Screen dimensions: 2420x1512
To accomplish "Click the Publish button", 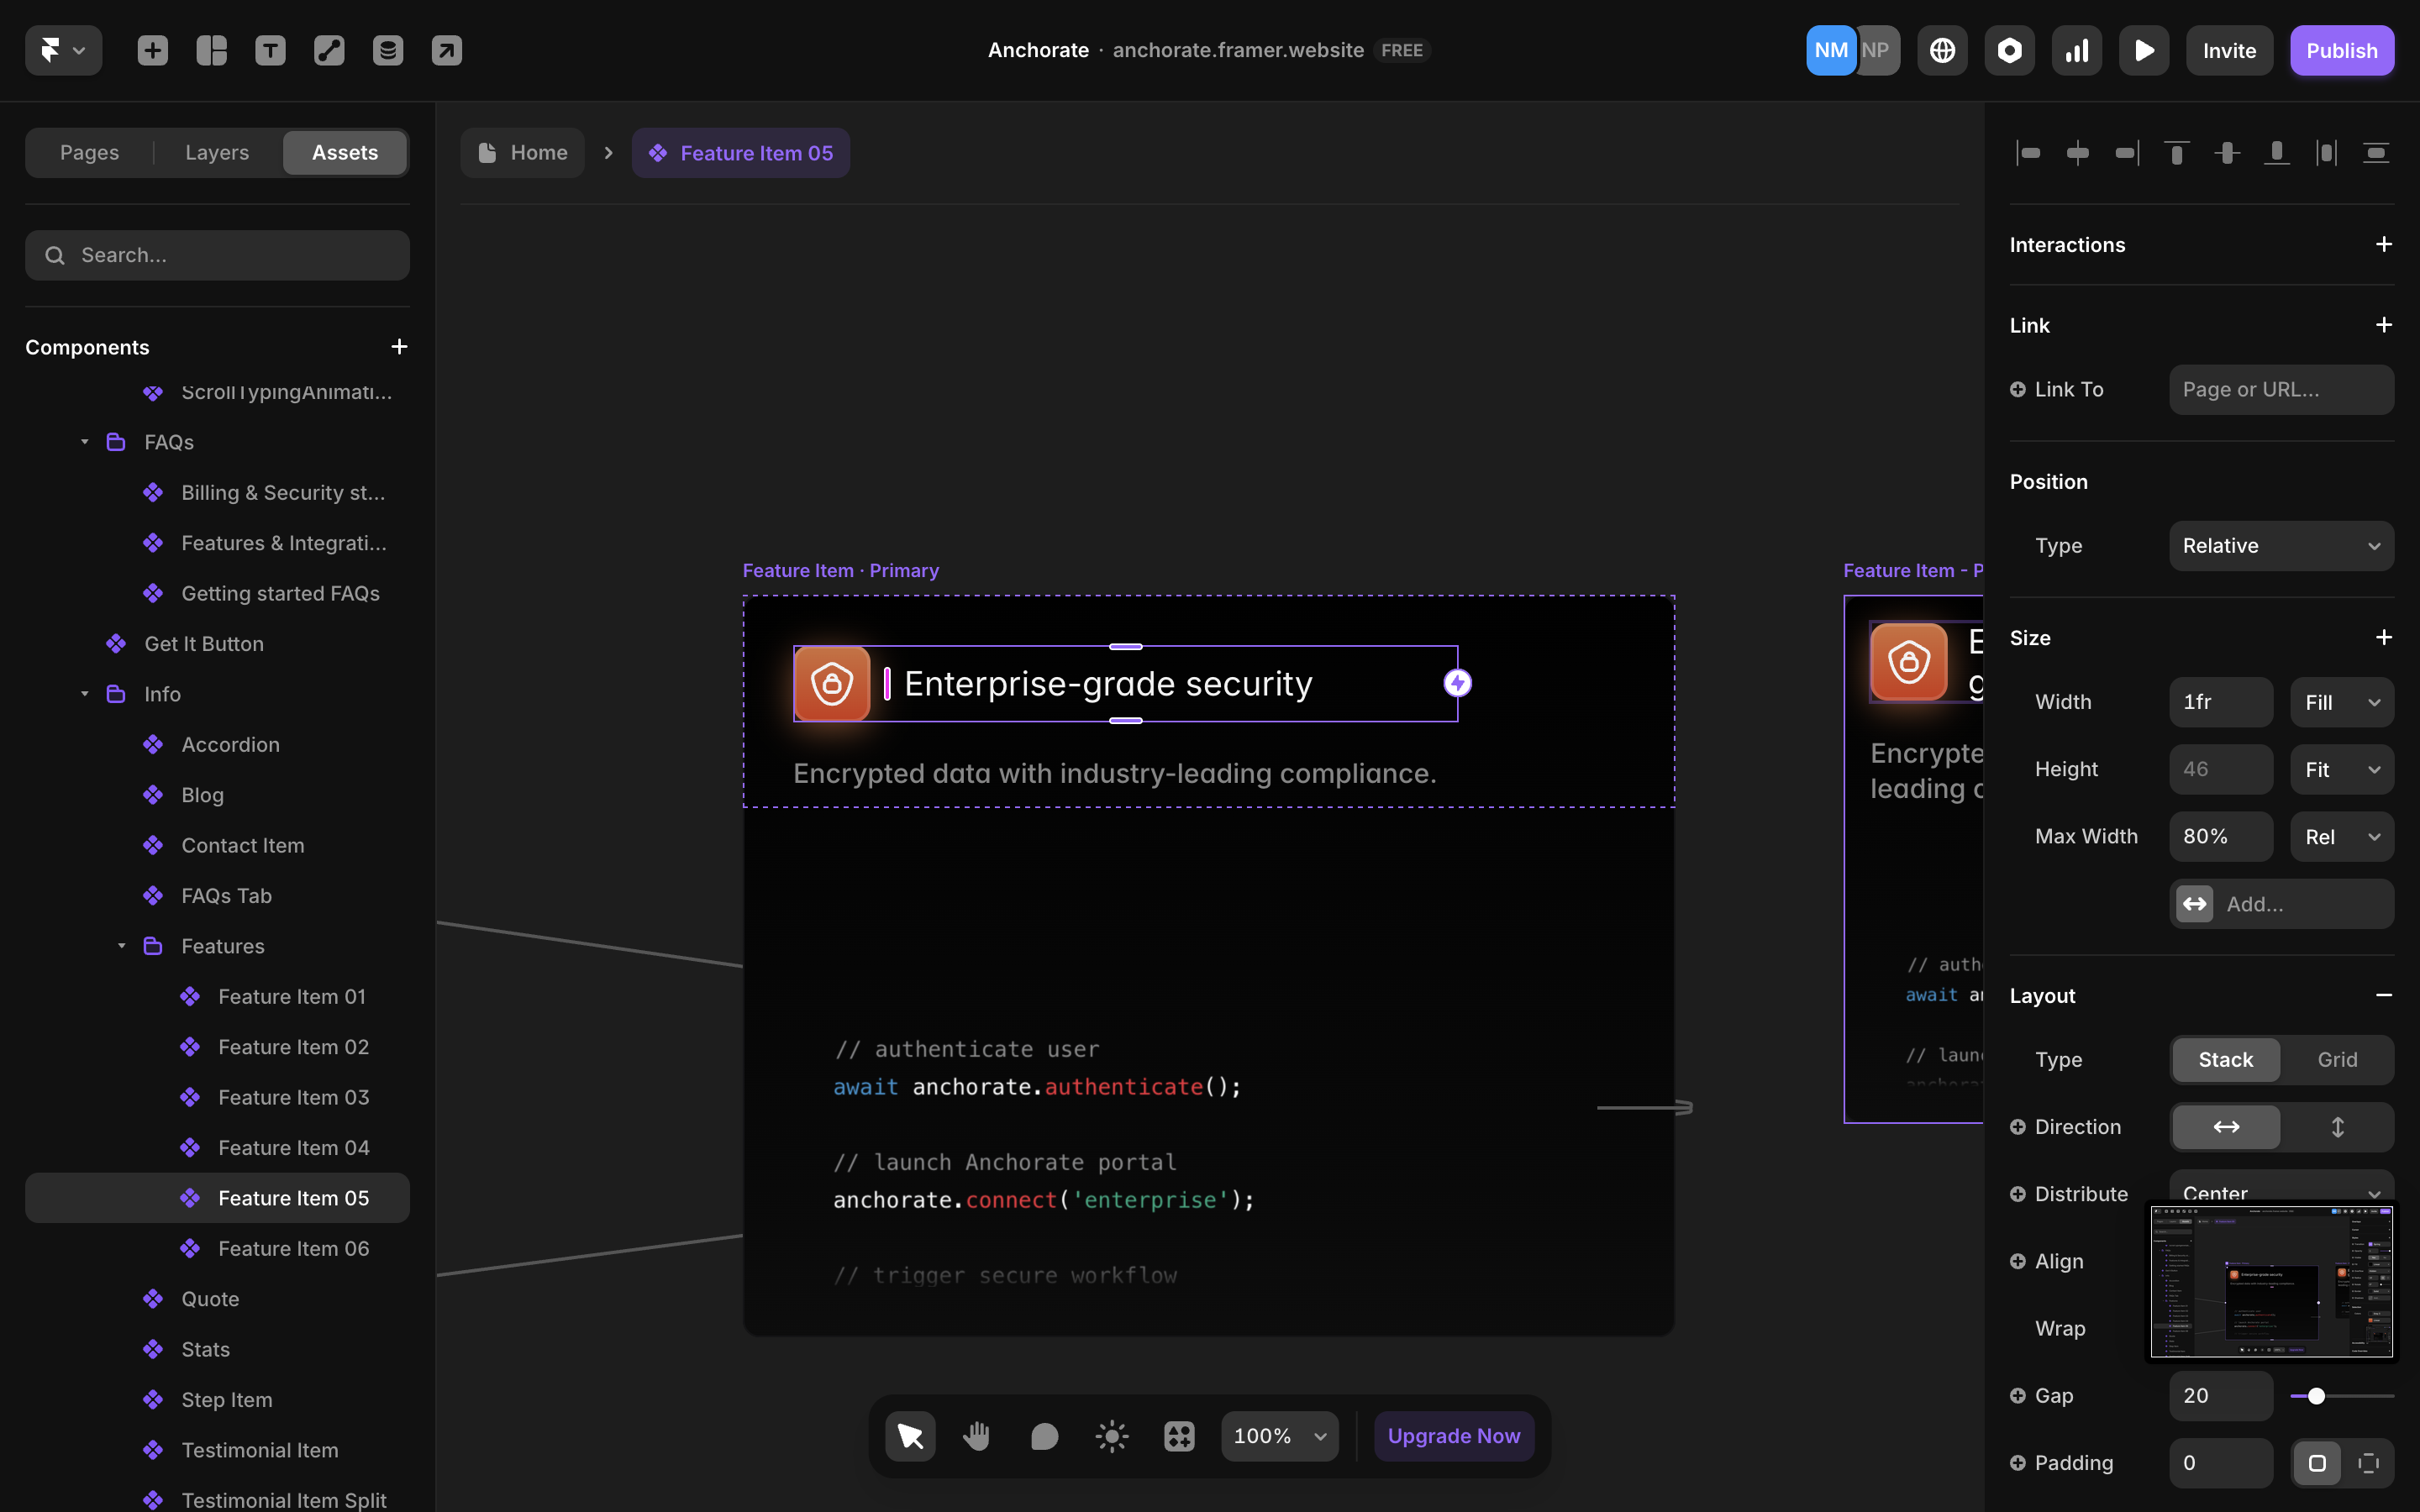I will pos(2341,50).
